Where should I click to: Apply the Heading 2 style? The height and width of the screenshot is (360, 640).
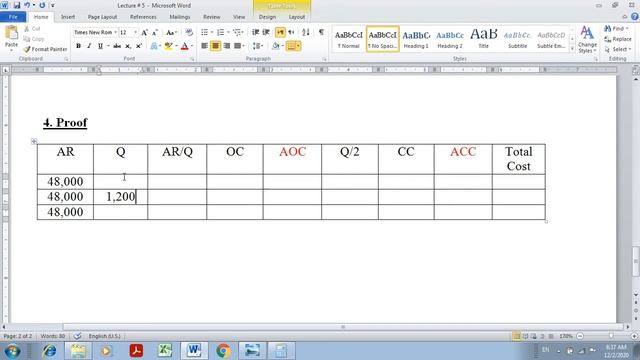coord(450,39)
